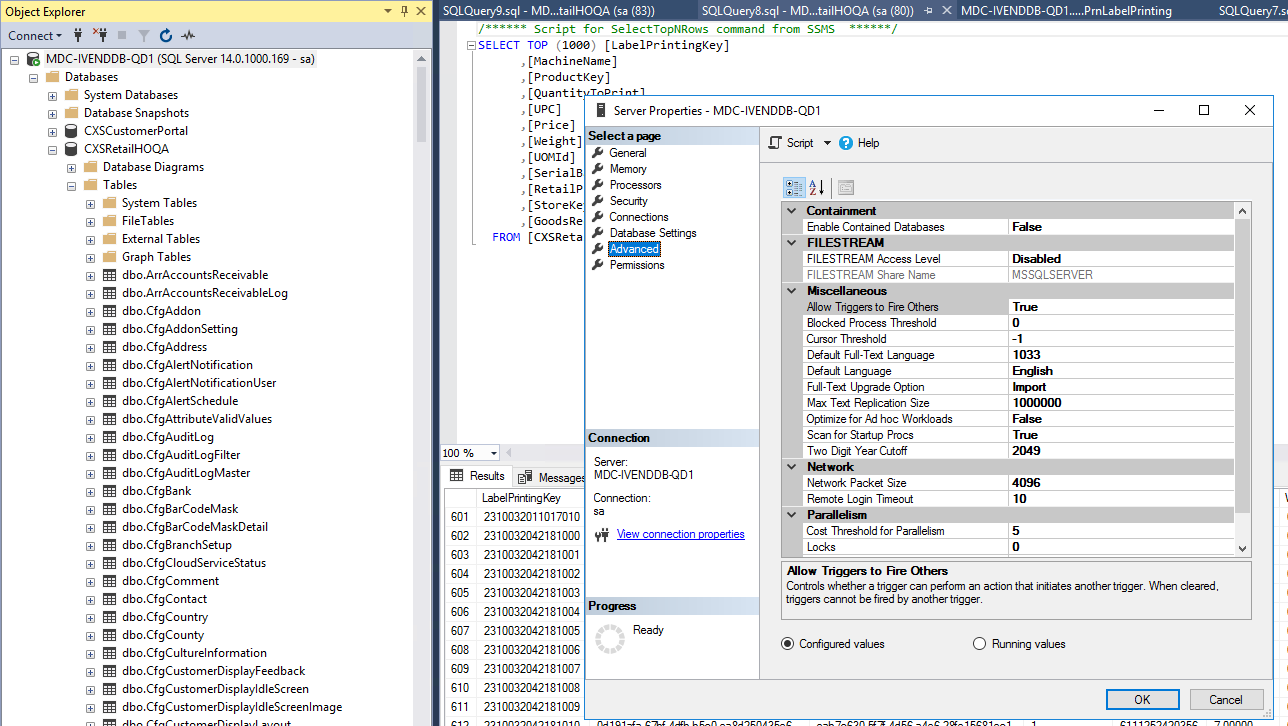Expand the CXSCustomerPortal database
1288x726 pixels.
[52, 131]
